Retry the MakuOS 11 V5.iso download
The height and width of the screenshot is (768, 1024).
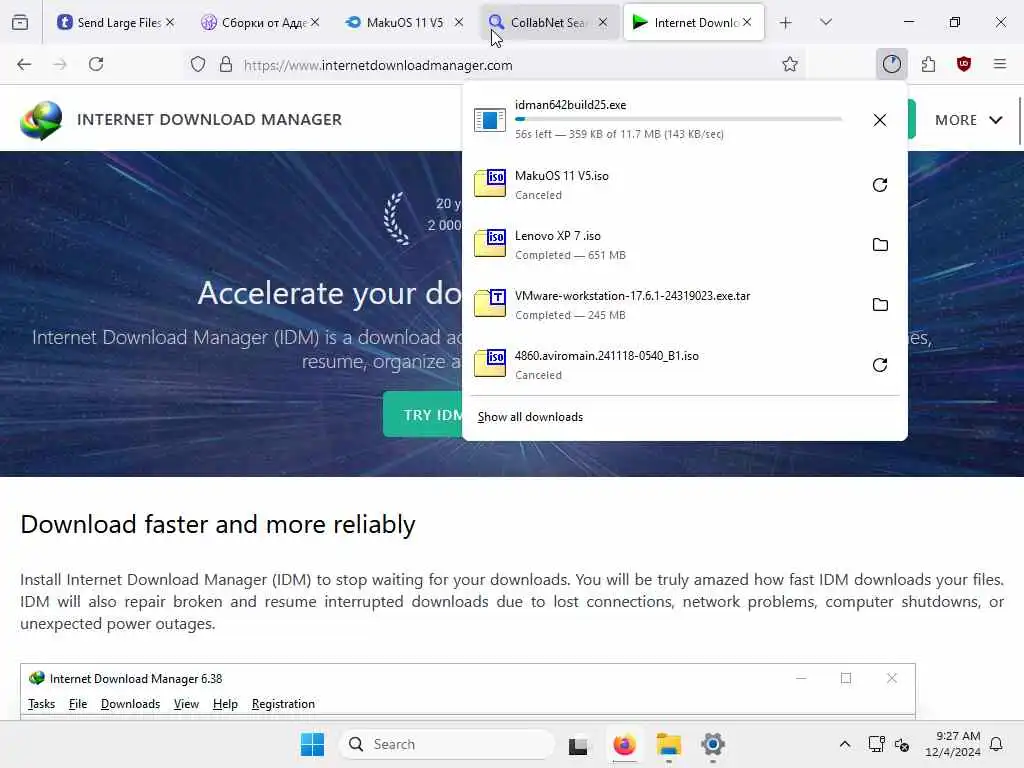[880, 185]
